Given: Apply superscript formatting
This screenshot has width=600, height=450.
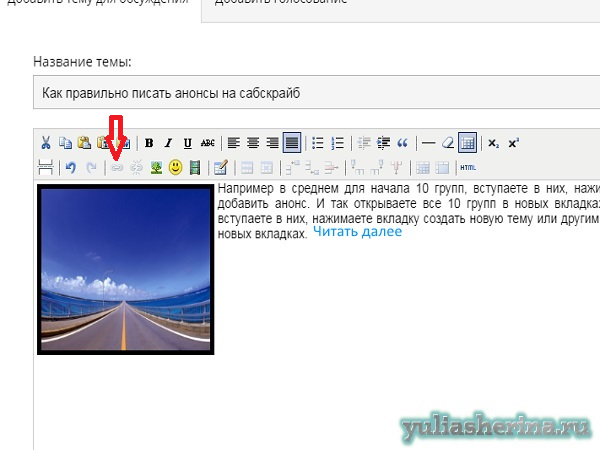Looking at the screenshot, I should (x=513, y=143).
